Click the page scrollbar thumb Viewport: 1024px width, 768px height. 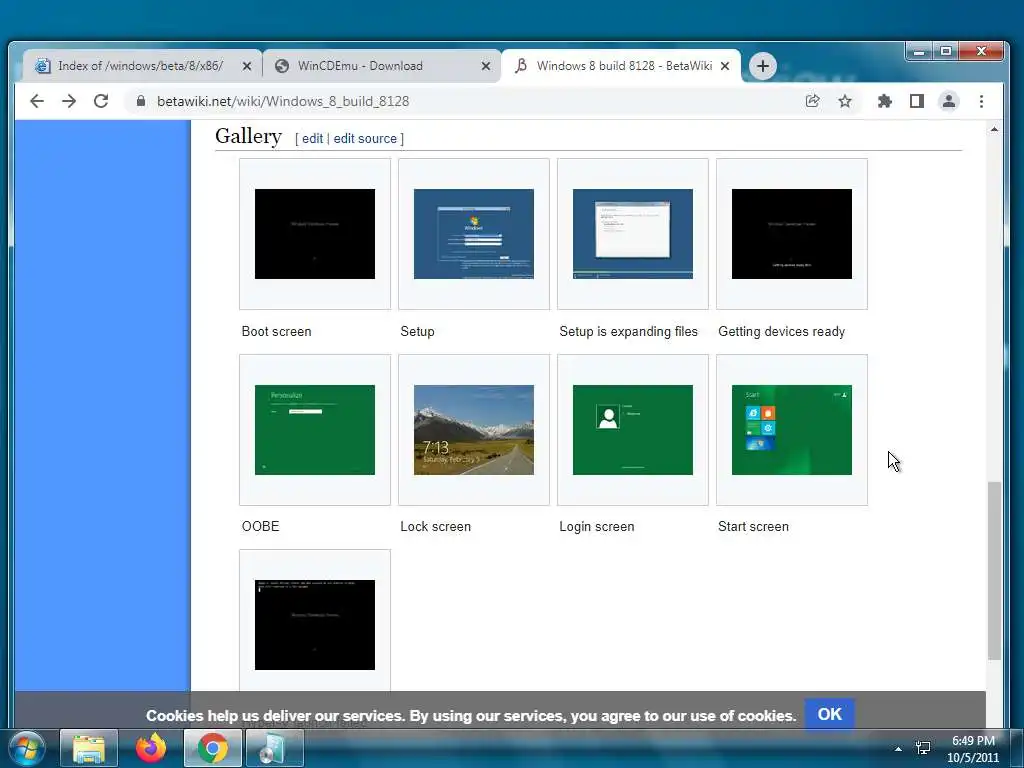994,571
